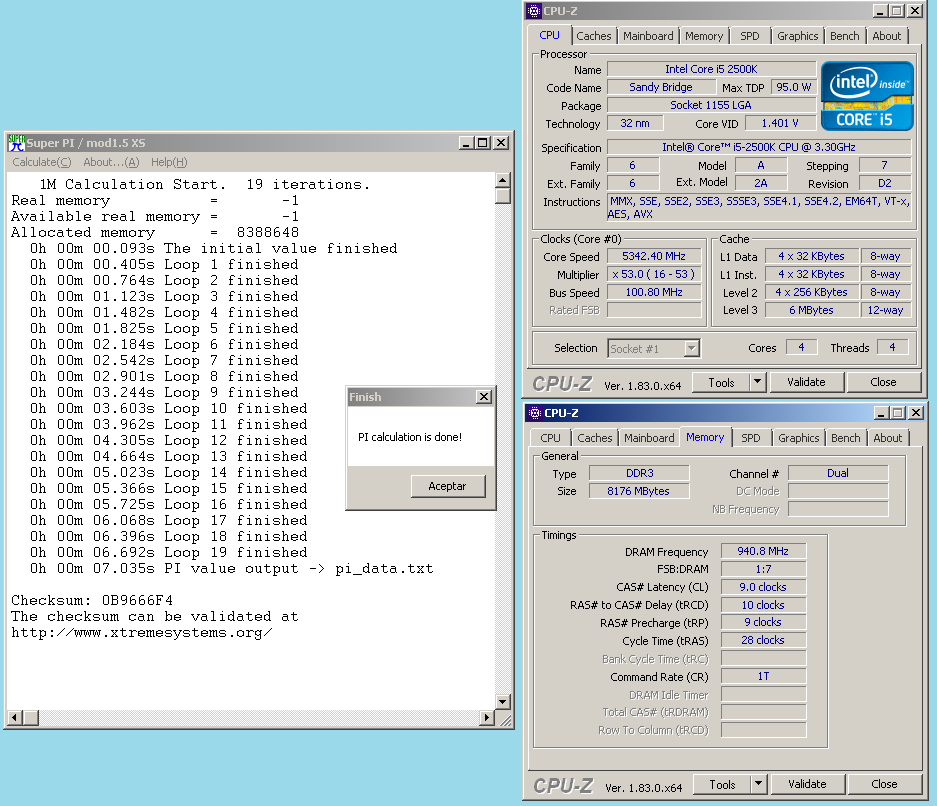
Task: Select Mainboard tab in bottom CPU-Z window
Action: click(x=649, y=438)
